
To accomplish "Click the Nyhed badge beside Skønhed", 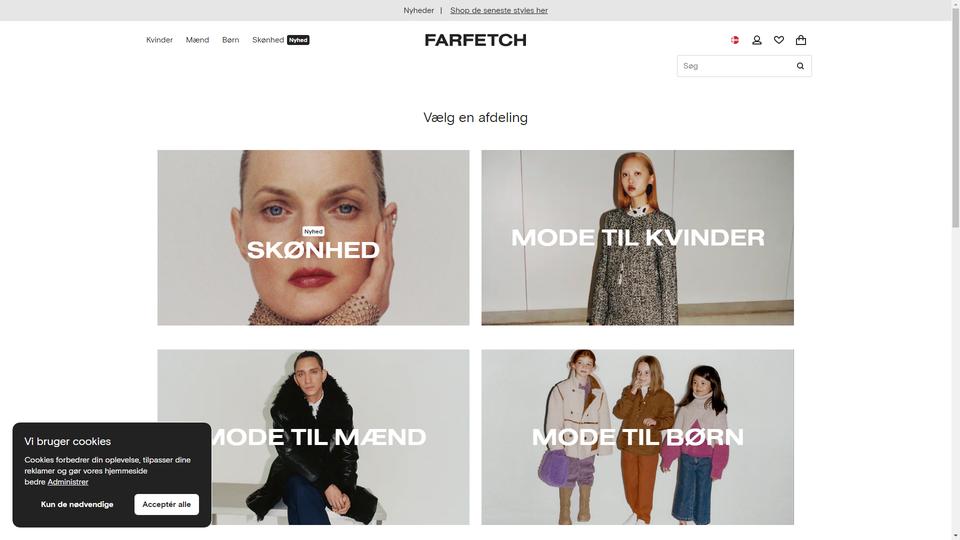I will 298,40.
